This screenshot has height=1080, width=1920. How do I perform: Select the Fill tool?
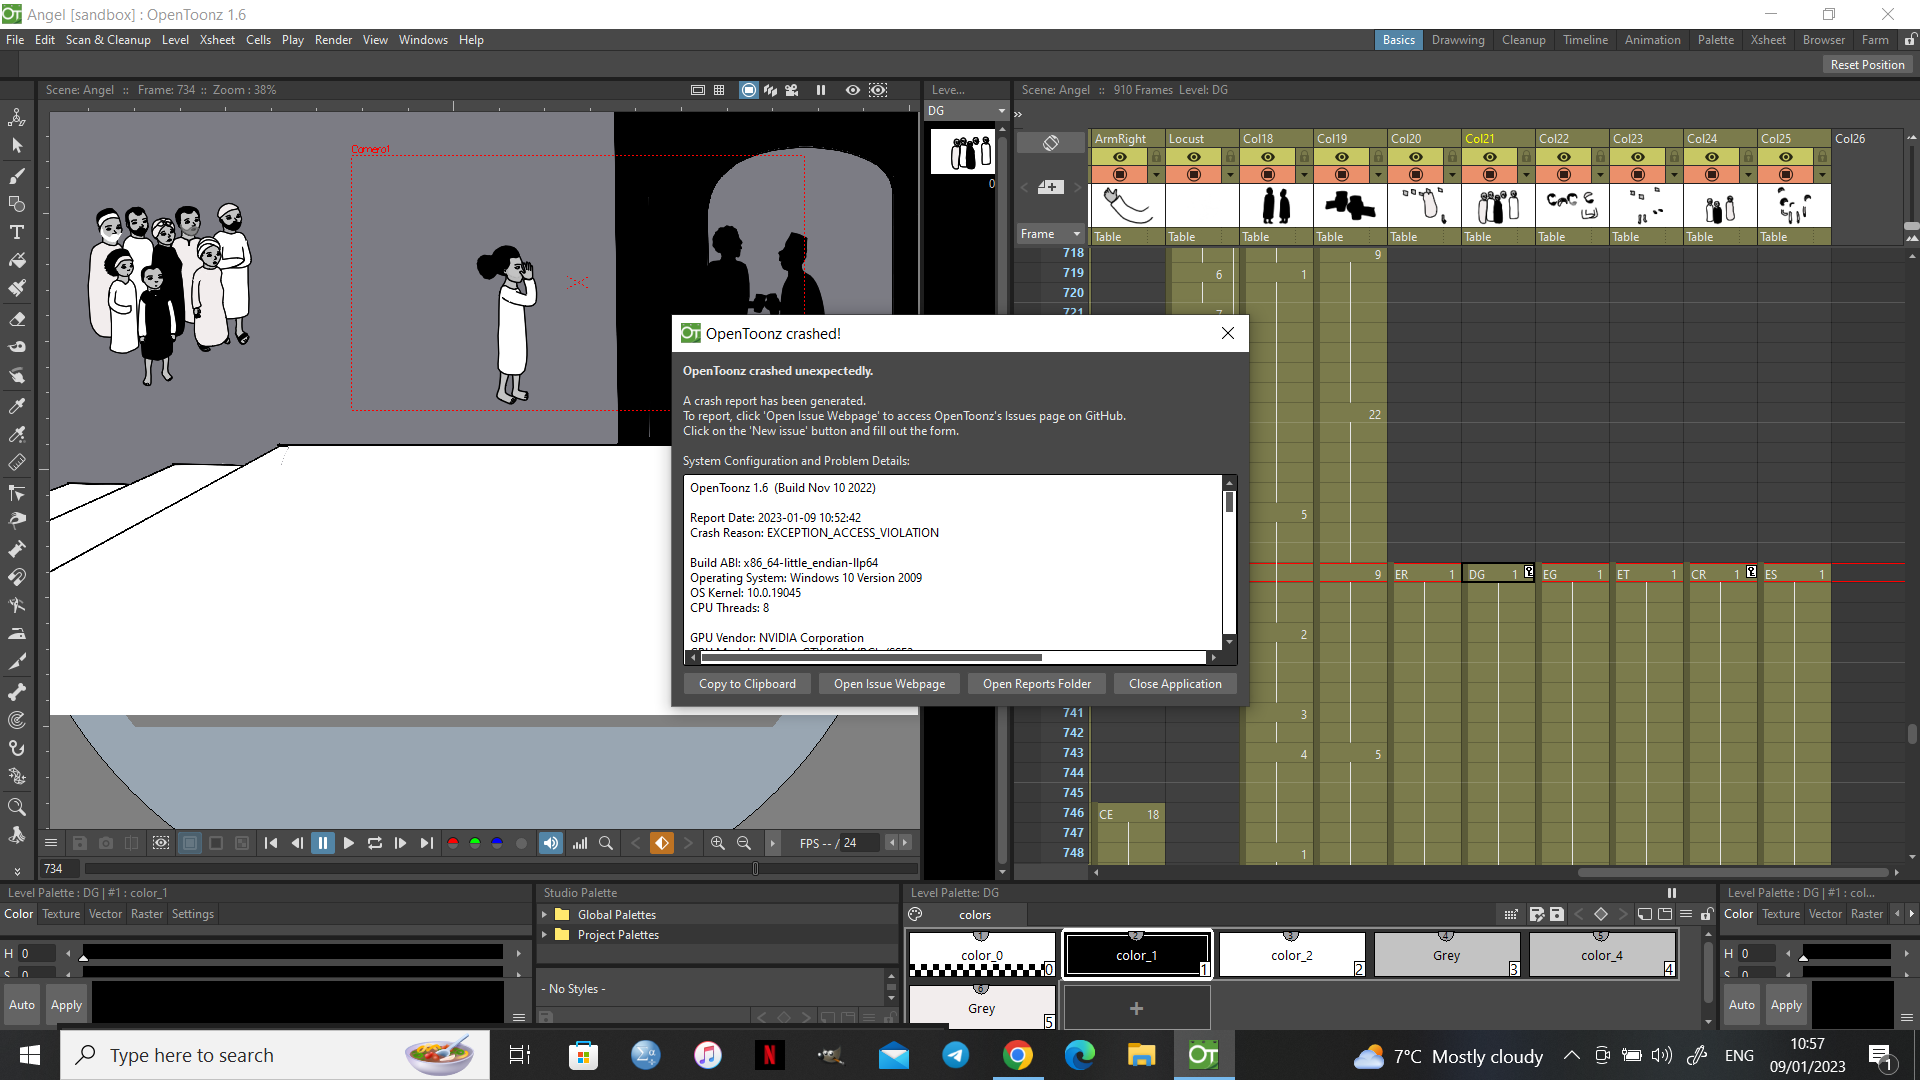(x=17, y=261)
